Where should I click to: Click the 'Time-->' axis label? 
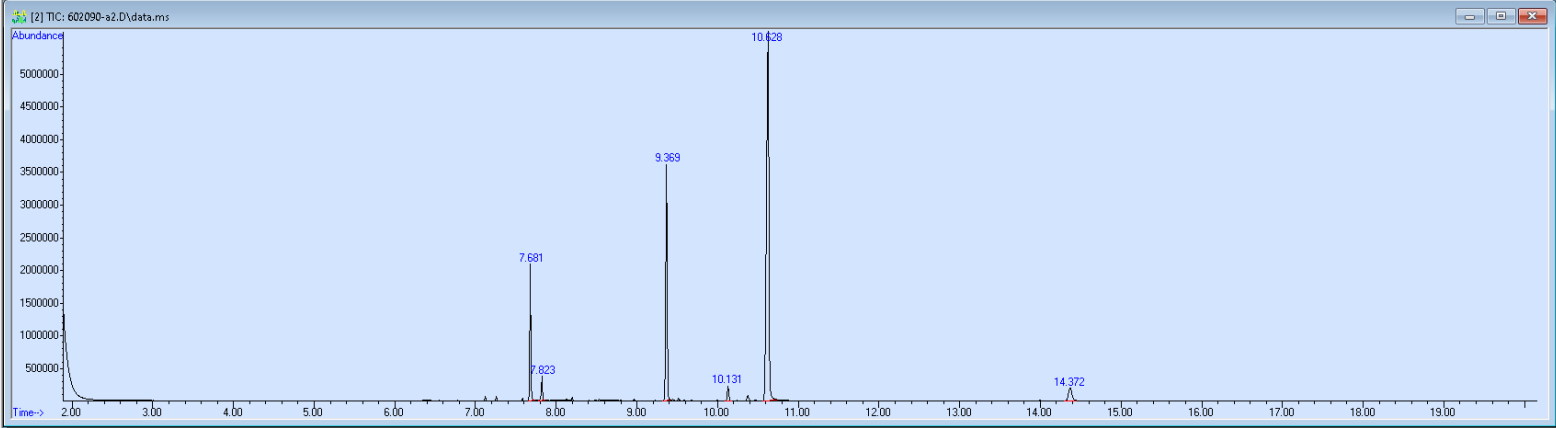click(27, 412)
